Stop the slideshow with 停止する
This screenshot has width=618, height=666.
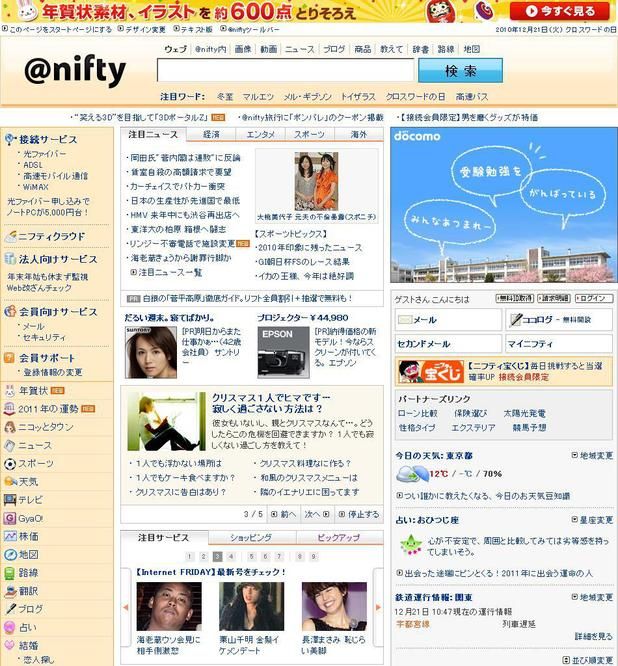[359, 514]
